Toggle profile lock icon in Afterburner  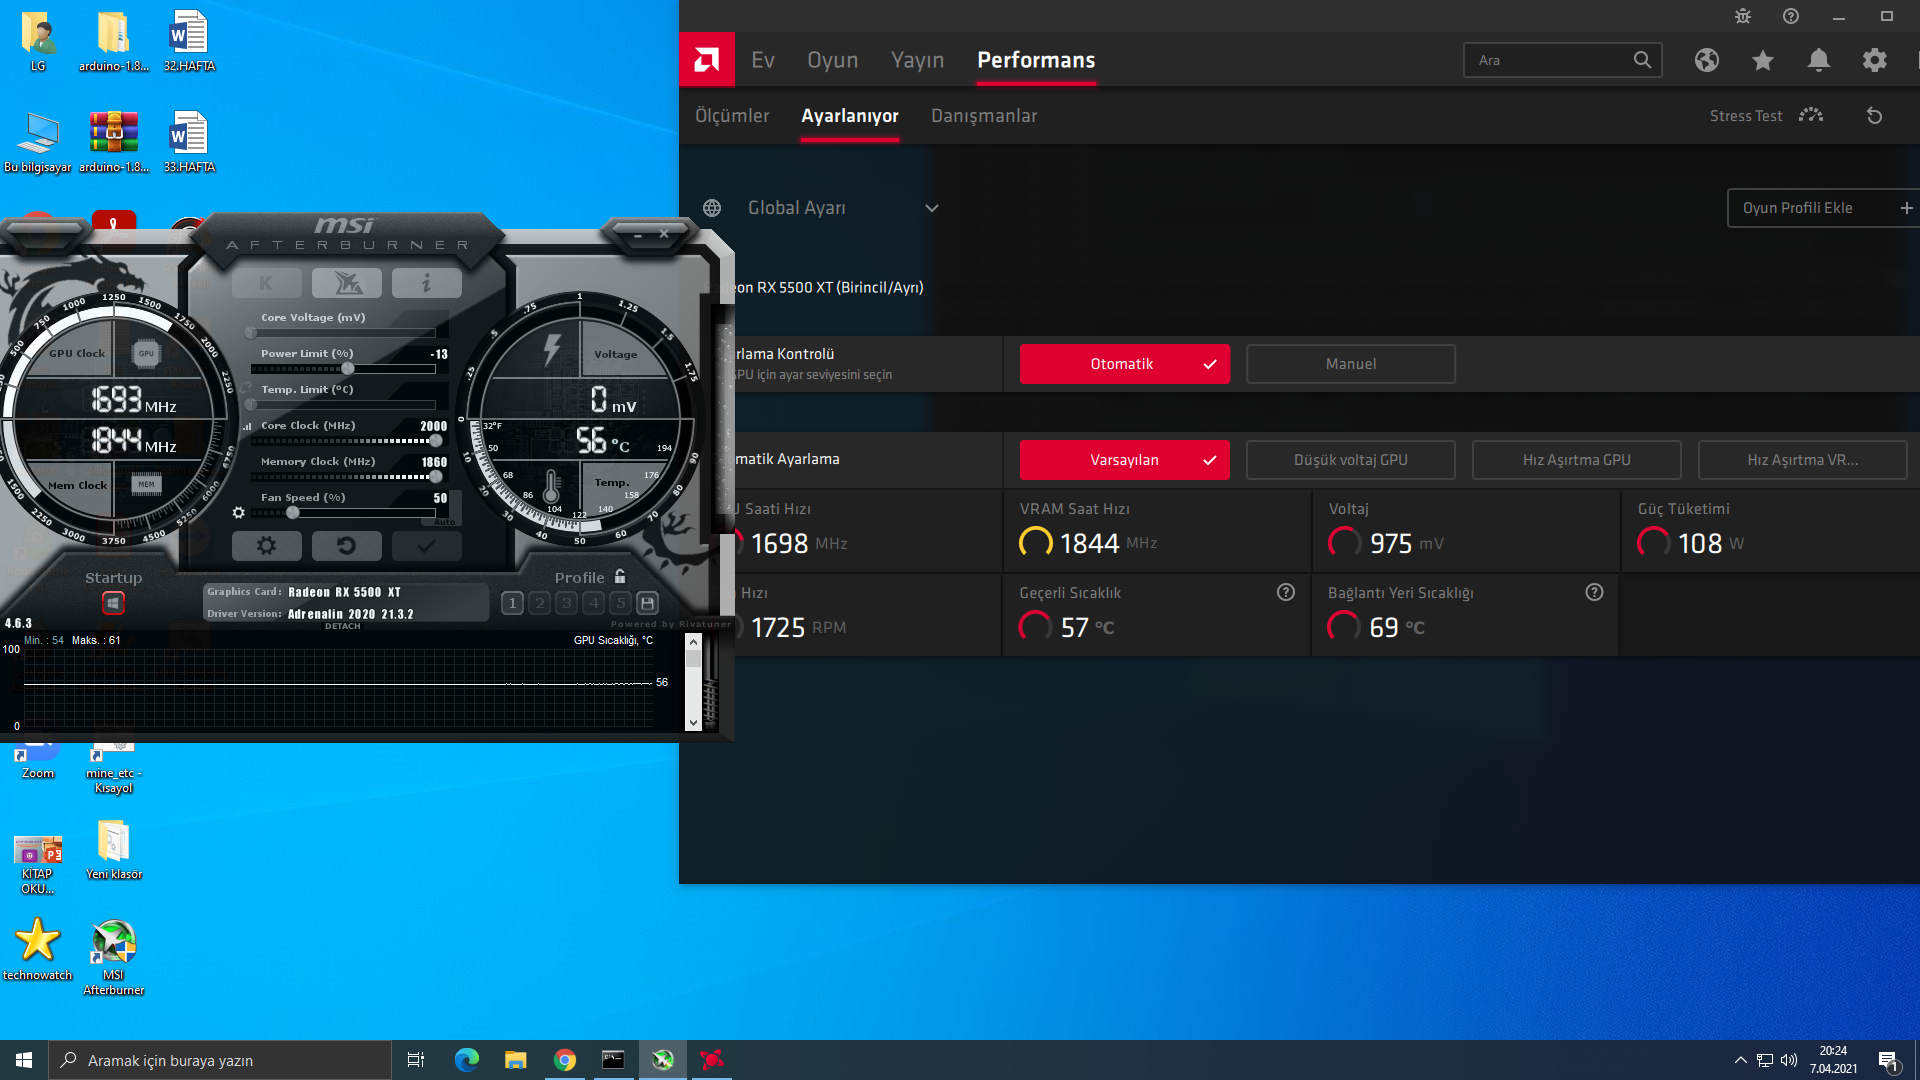coord(620,577)
